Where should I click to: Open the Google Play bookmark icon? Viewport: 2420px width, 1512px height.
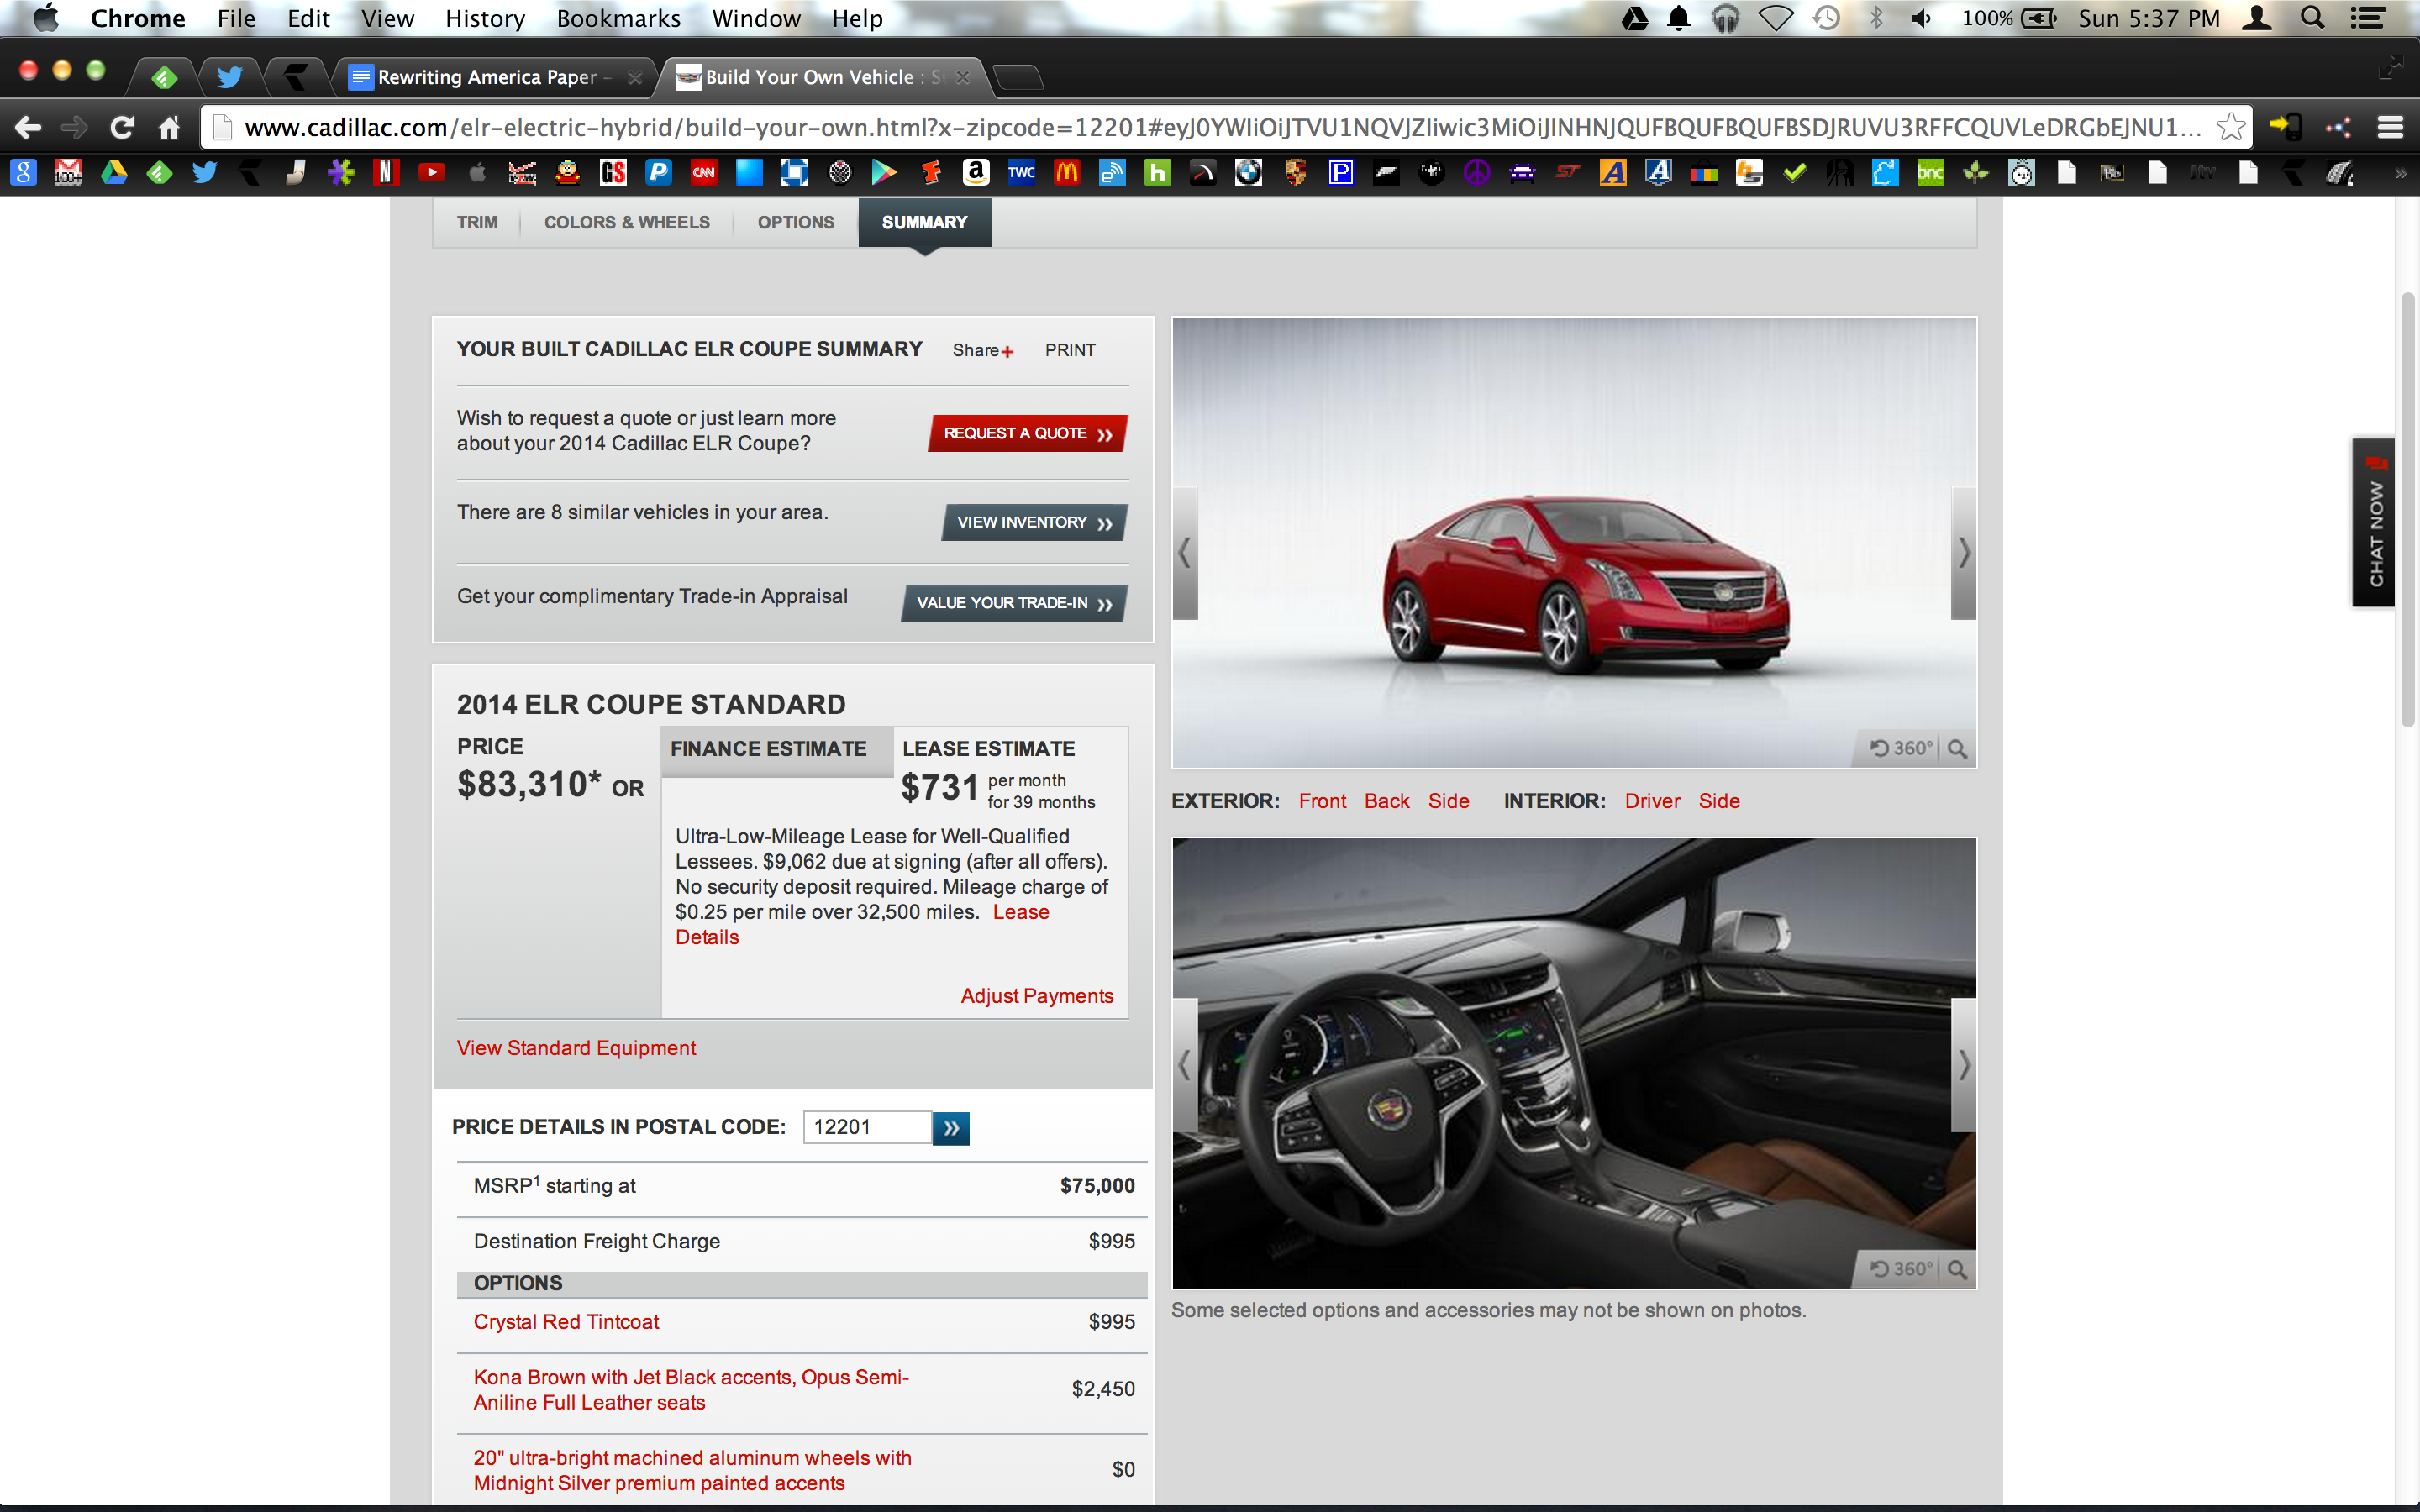tap(884, 173)
